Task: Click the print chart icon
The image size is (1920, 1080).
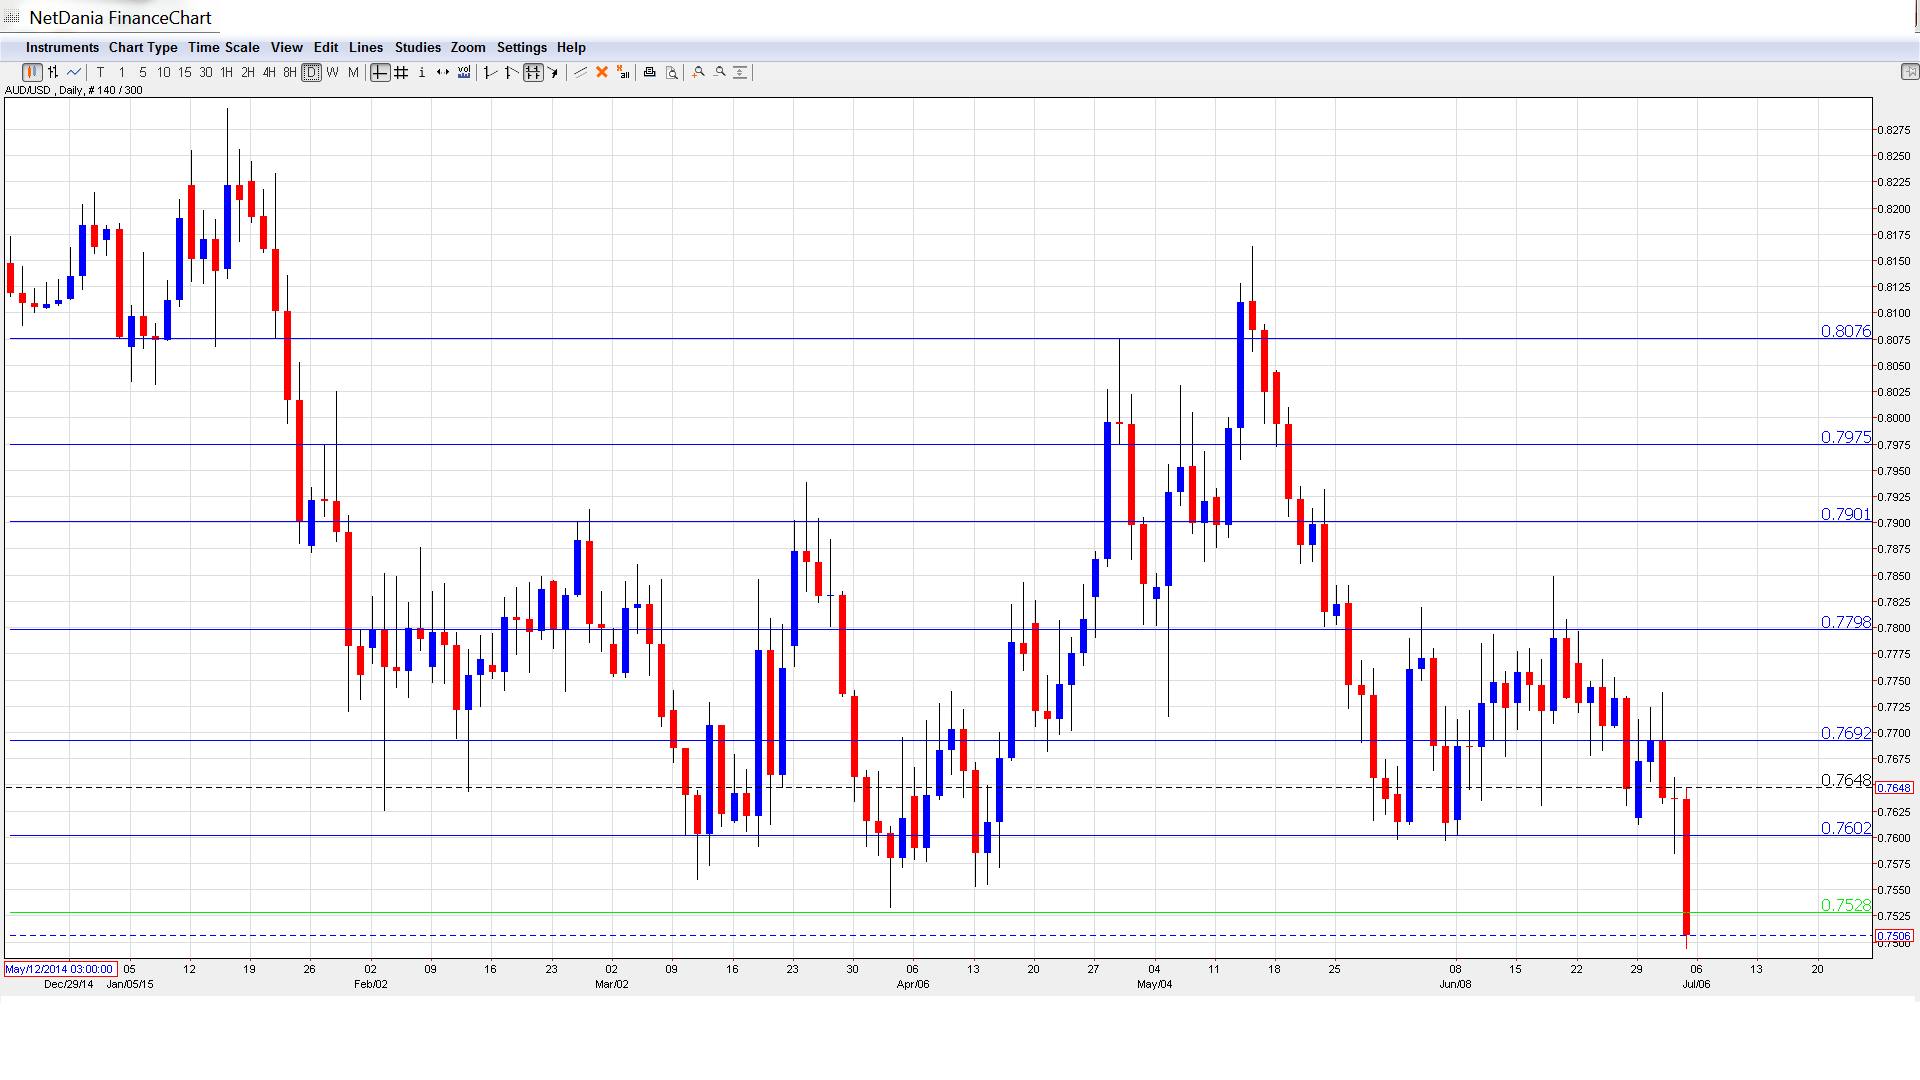Action: click(650, 72)
